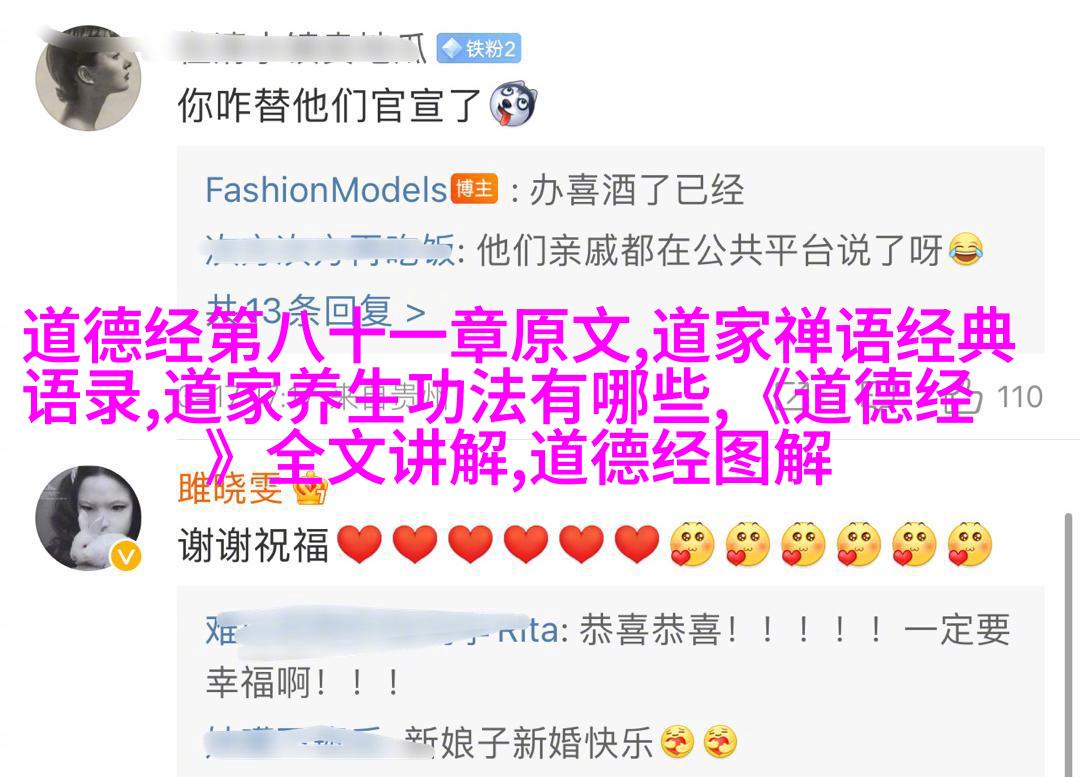Click the 铁粉2 fan badge
The height and width of the screenshot is (777, 1080).
click(479, 49)
